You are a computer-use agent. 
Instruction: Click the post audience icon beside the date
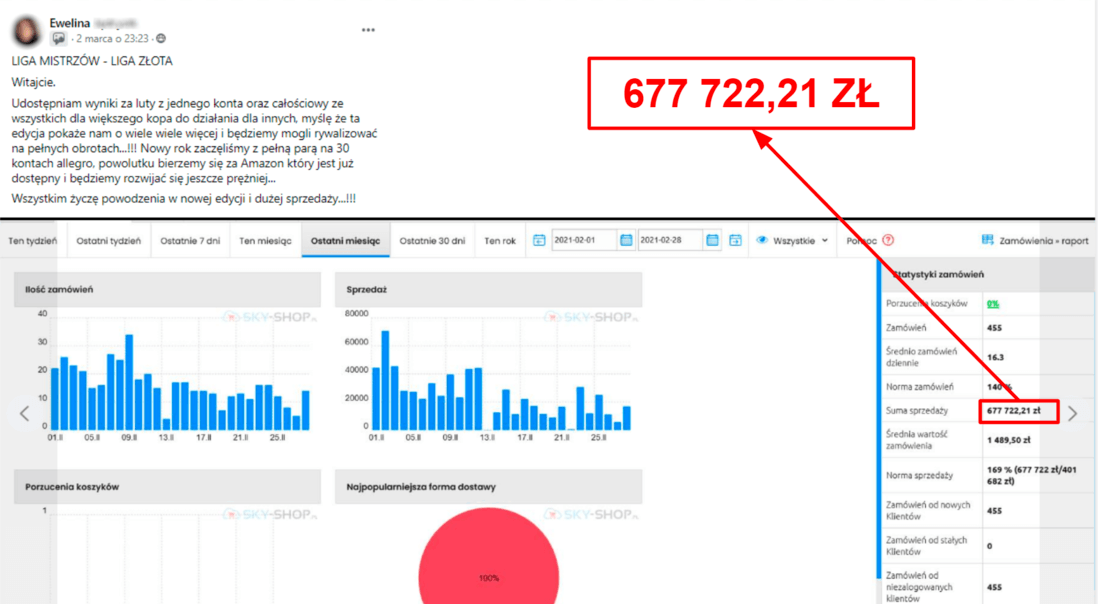(x=162, y=39)
